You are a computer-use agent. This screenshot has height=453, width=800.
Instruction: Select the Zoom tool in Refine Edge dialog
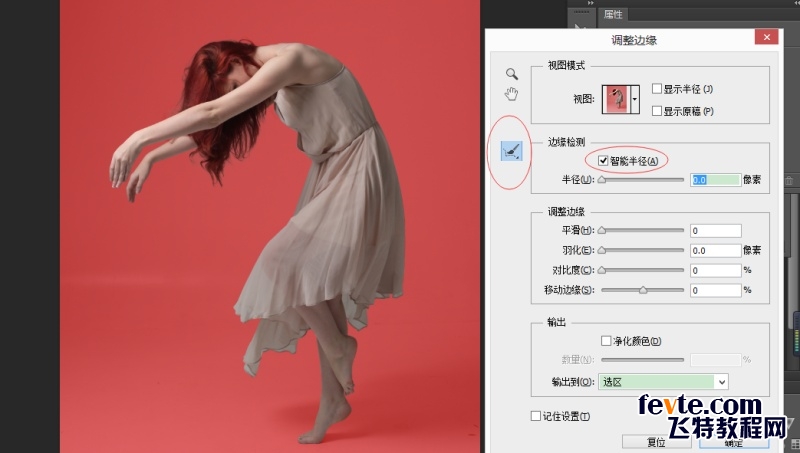point(512,74)
